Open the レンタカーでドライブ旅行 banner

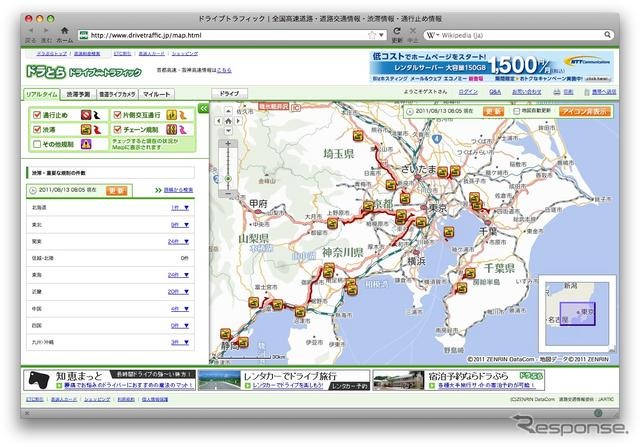pos(284,380)
